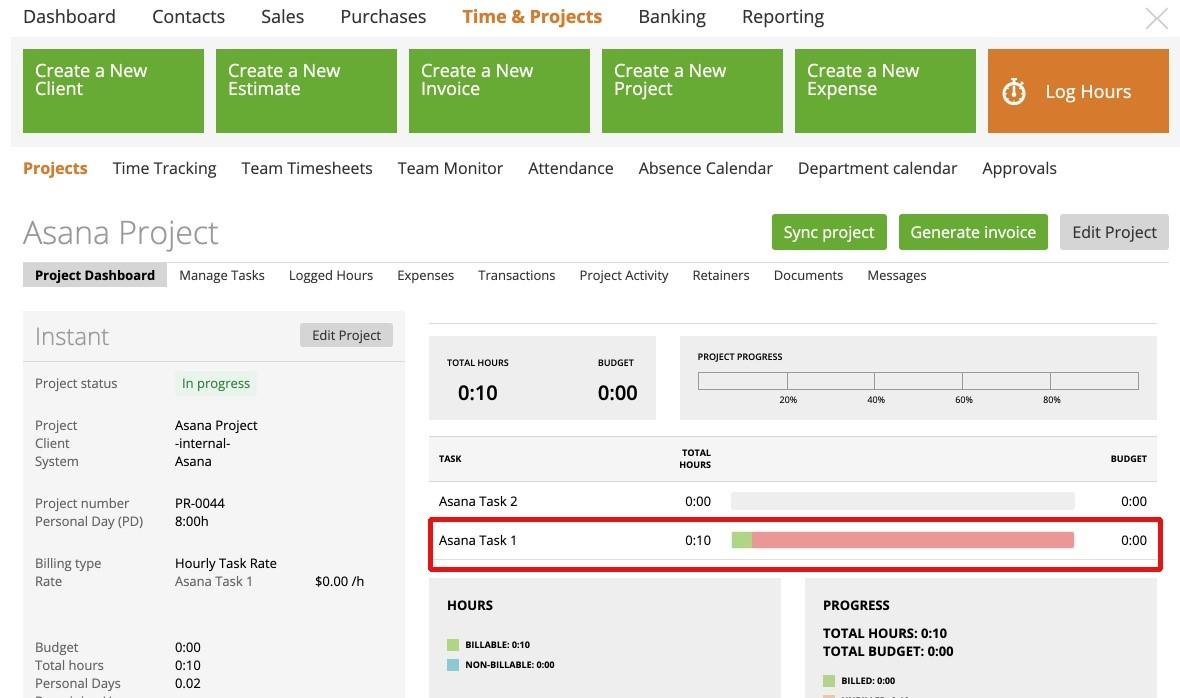
Task: Open the Attendance section
Action: [570, 168]
